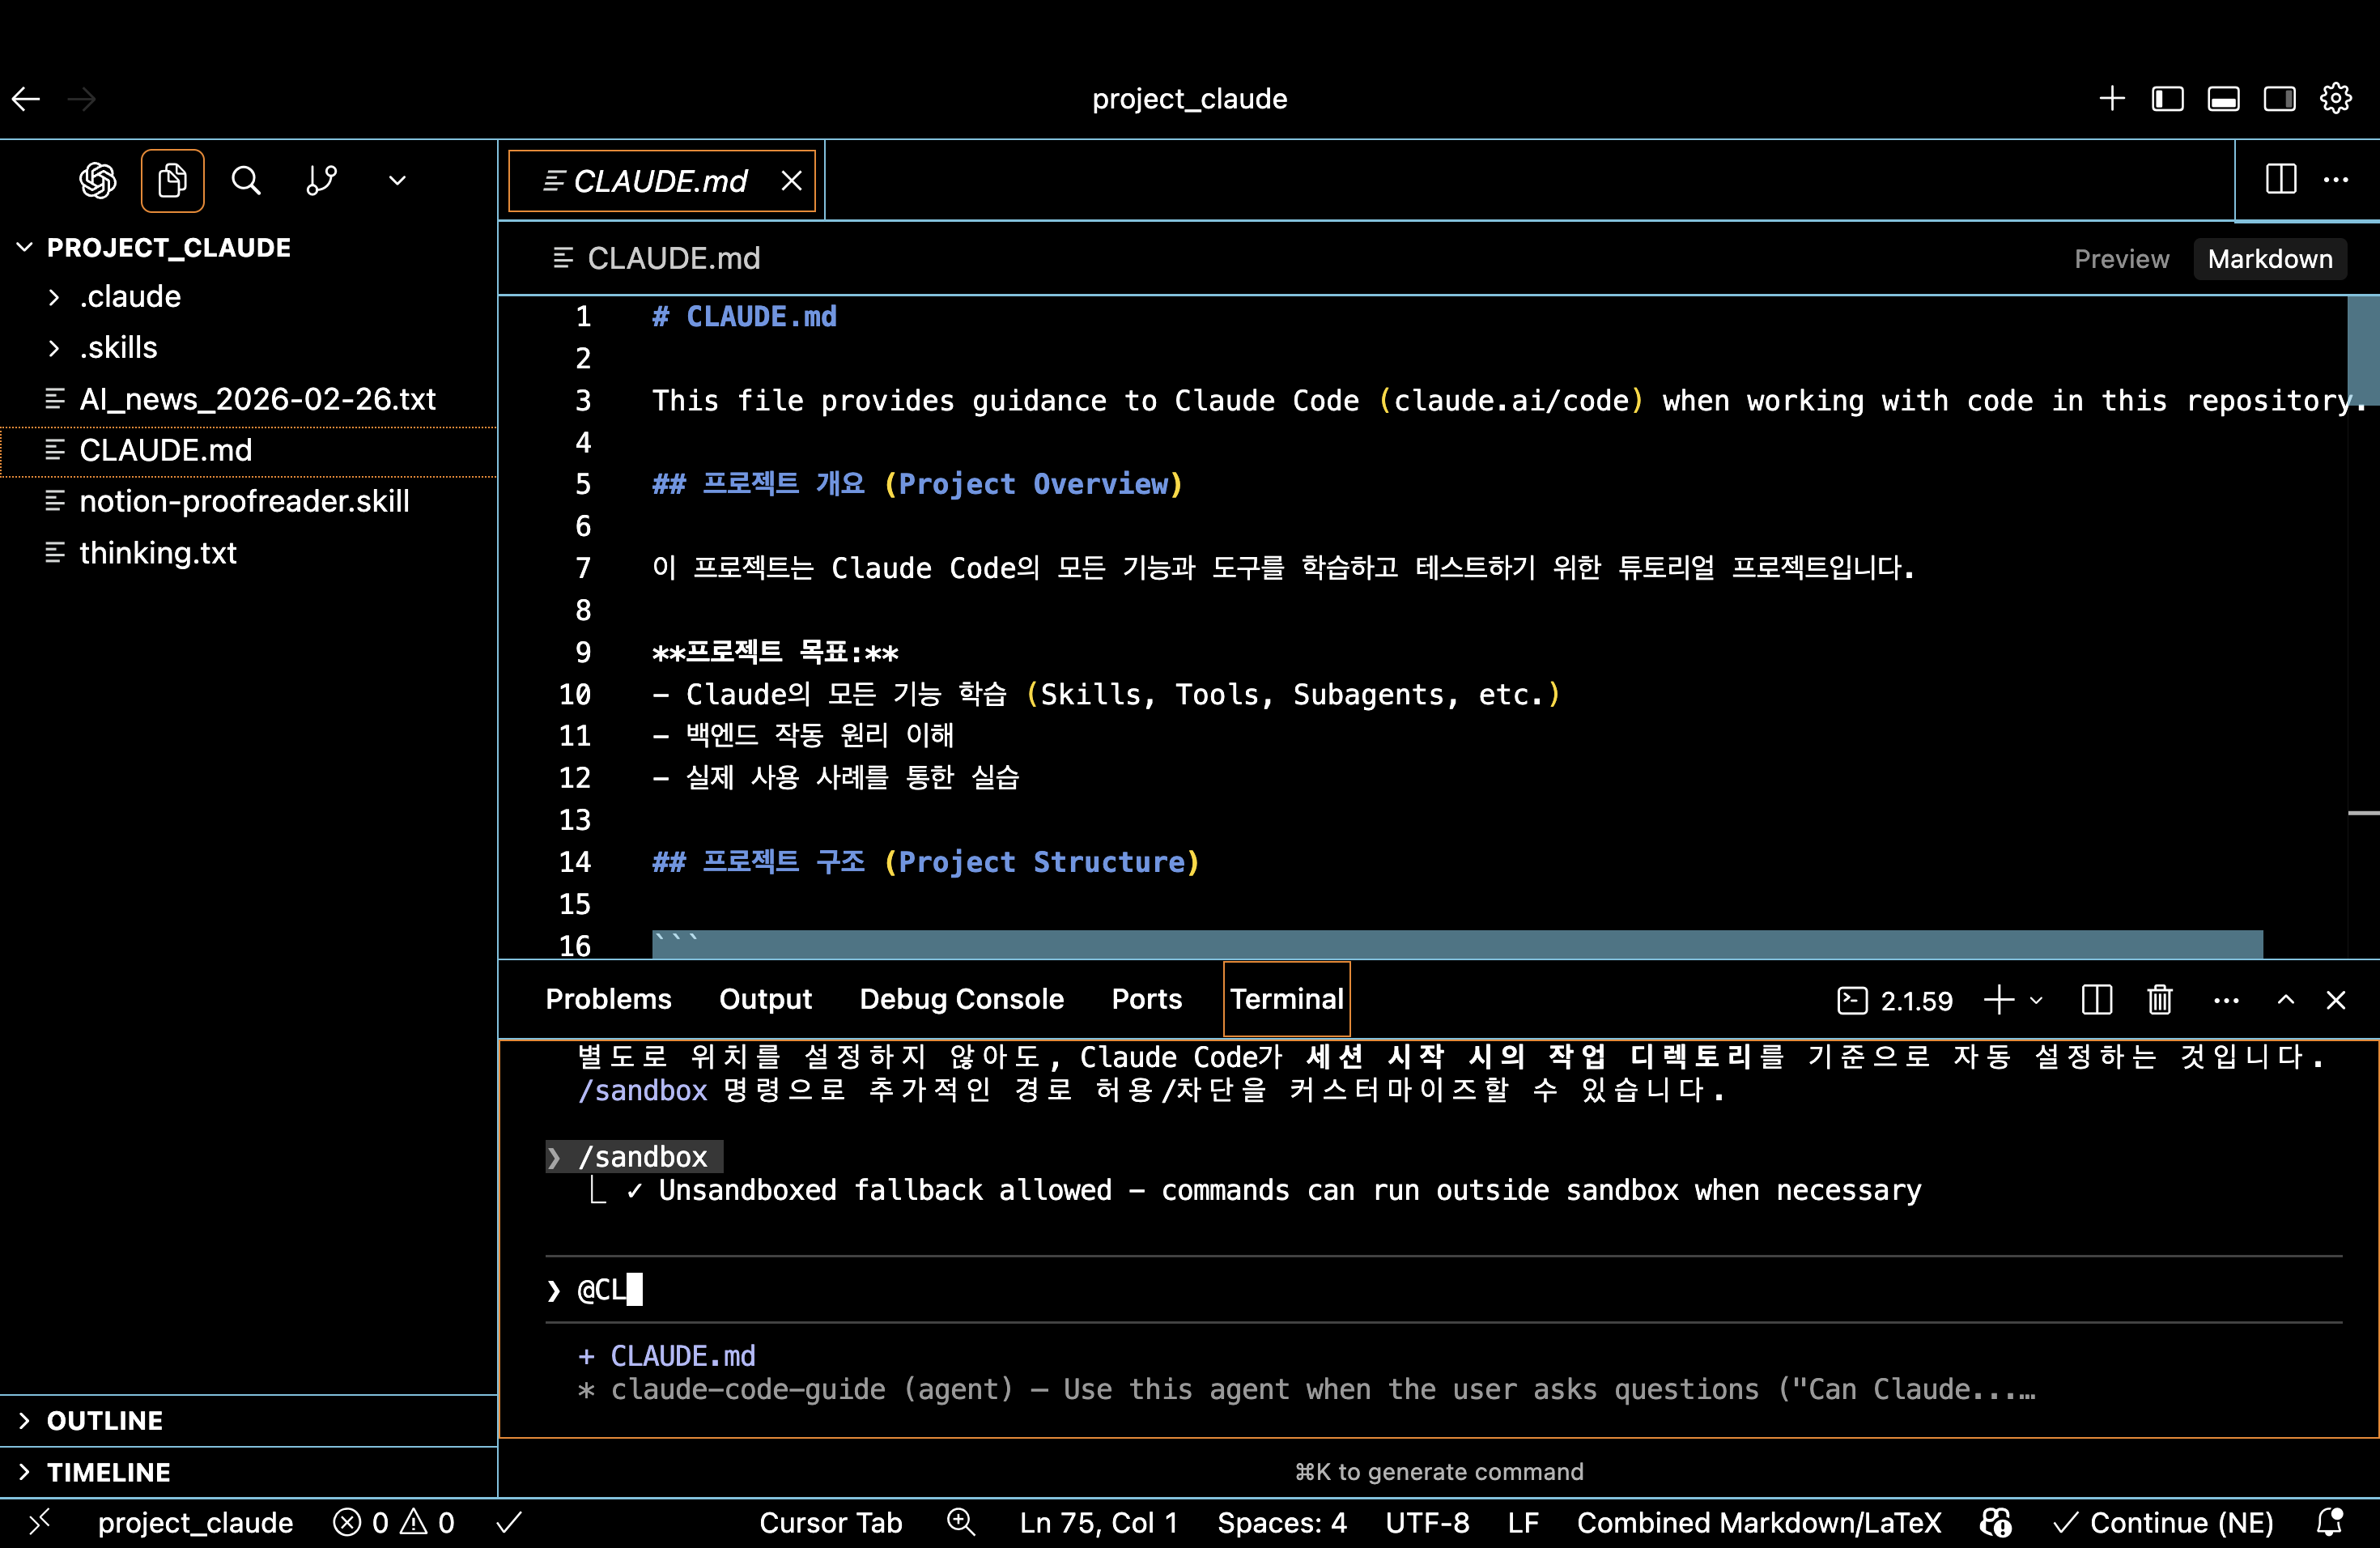Open the new terminal profile dropdown
2380x1548 pixels.
point(2036,1000)
